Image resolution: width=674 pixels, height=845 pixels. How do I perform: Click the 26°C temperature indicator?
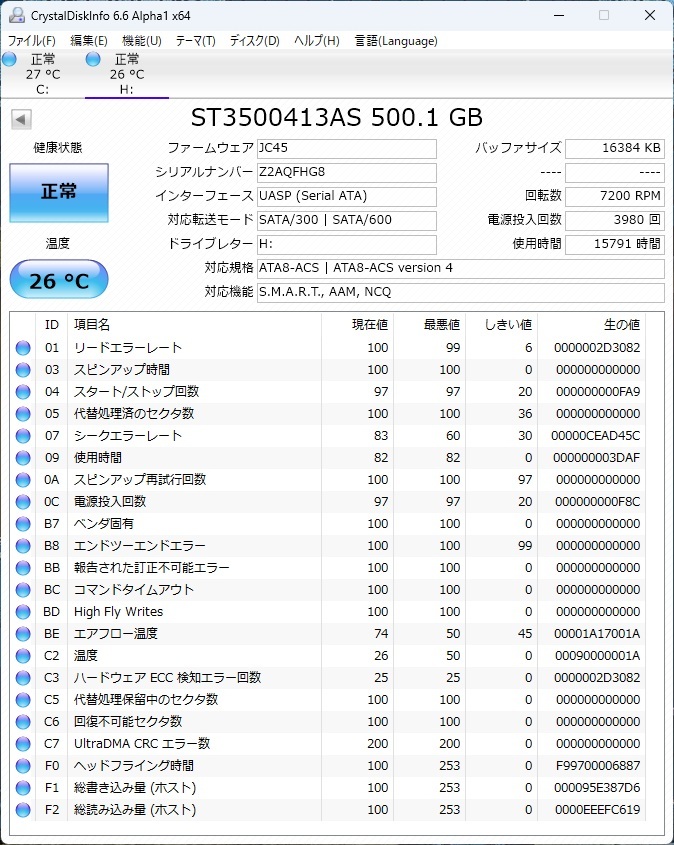coord(58,279)
